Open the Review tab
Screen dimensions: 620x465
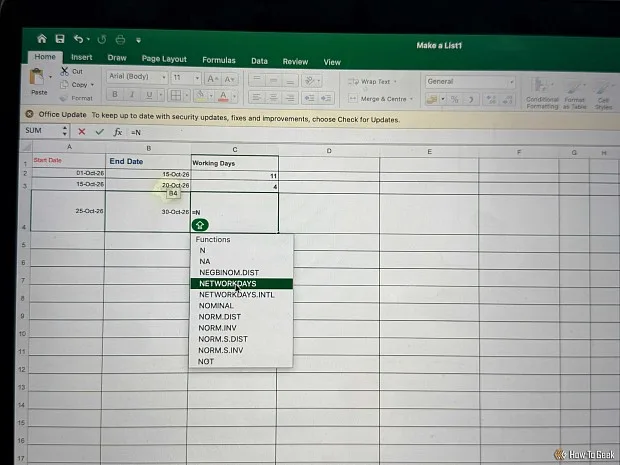click(x=295, y=62)
